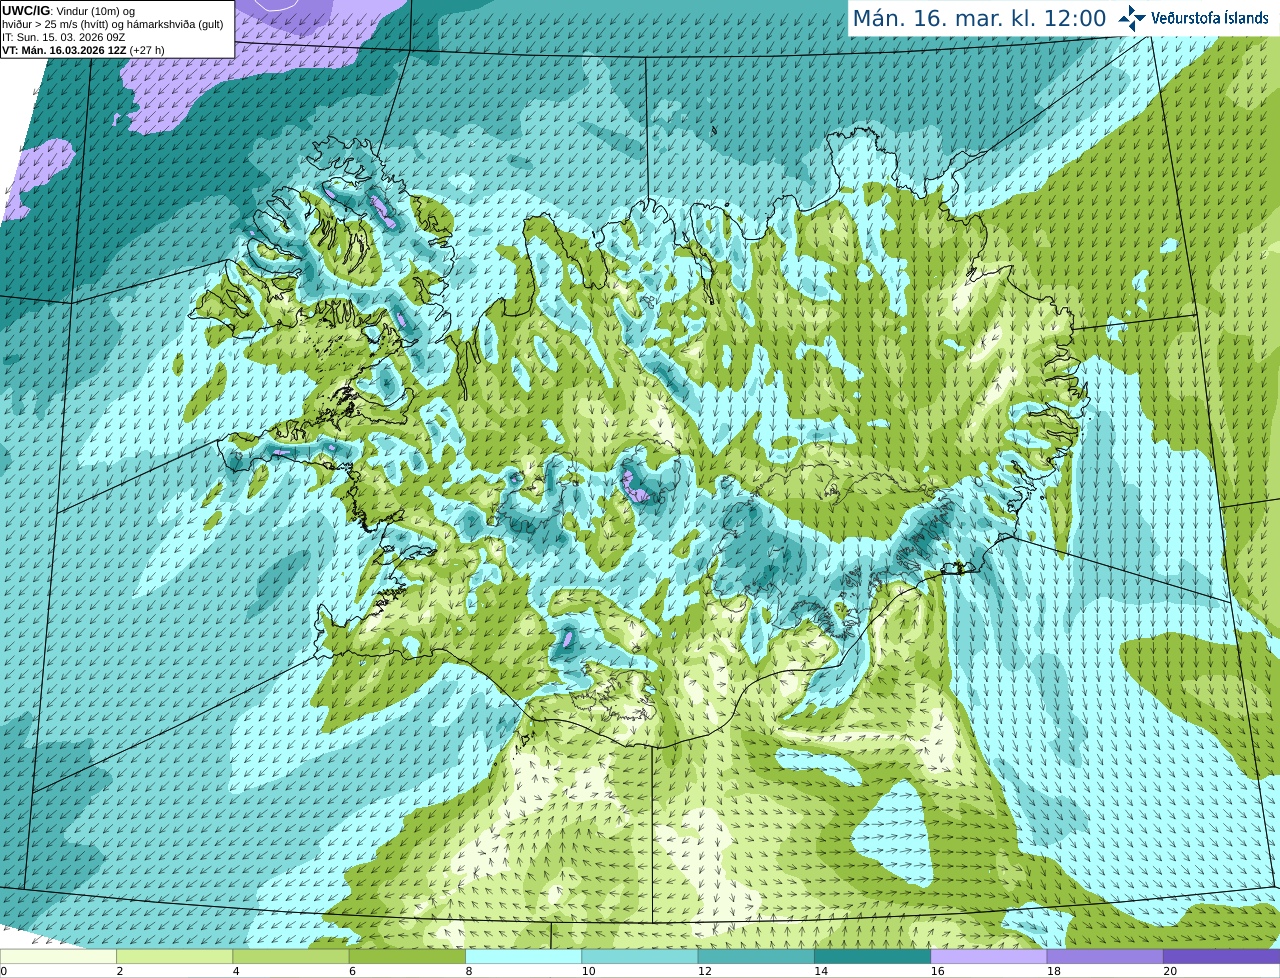Click the '14' label on the color scale

click(x=820, y=971)
